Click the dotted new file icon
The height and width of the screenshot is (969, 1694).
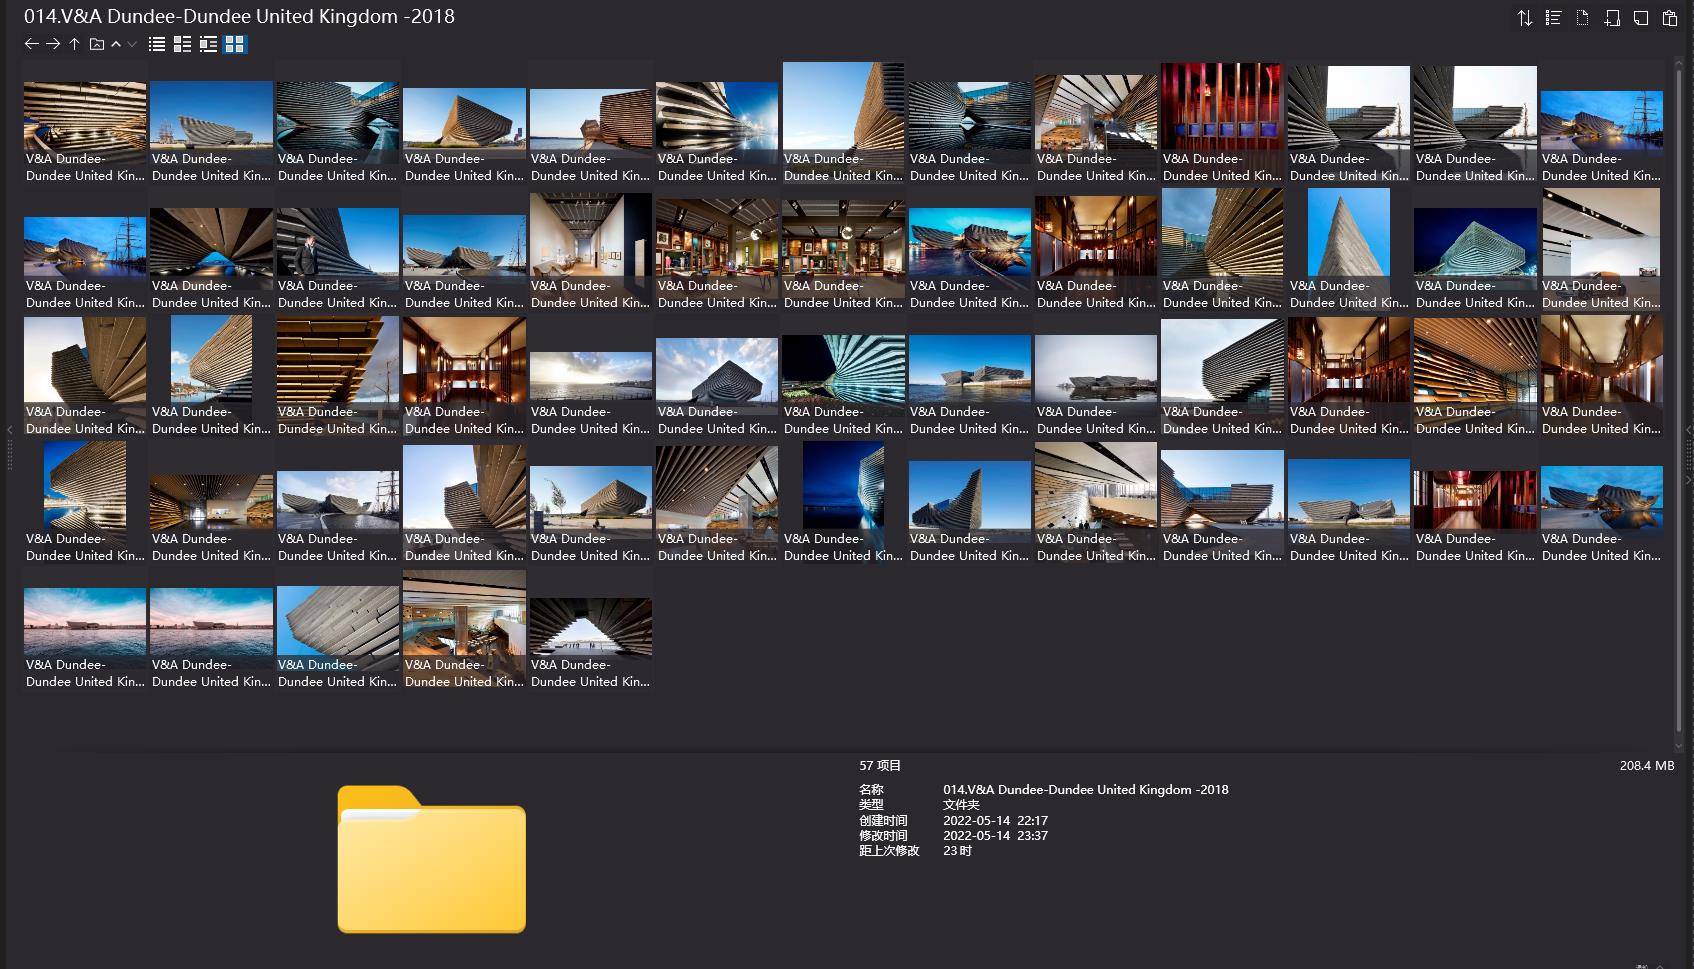point(1582,18)
